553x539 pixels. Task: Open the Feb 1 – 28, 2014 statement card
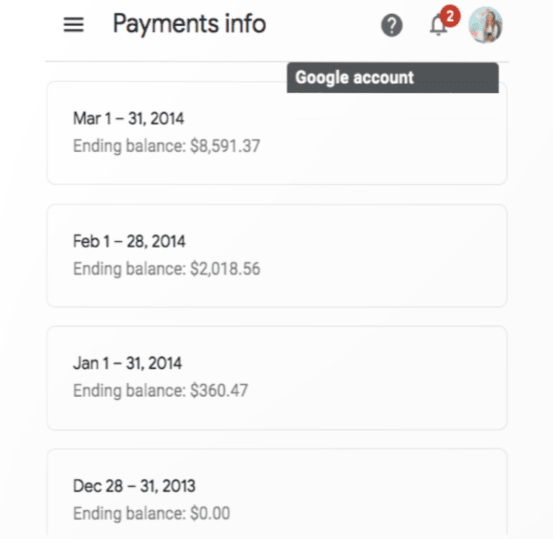pyautogui.click(x=277, y=256)
